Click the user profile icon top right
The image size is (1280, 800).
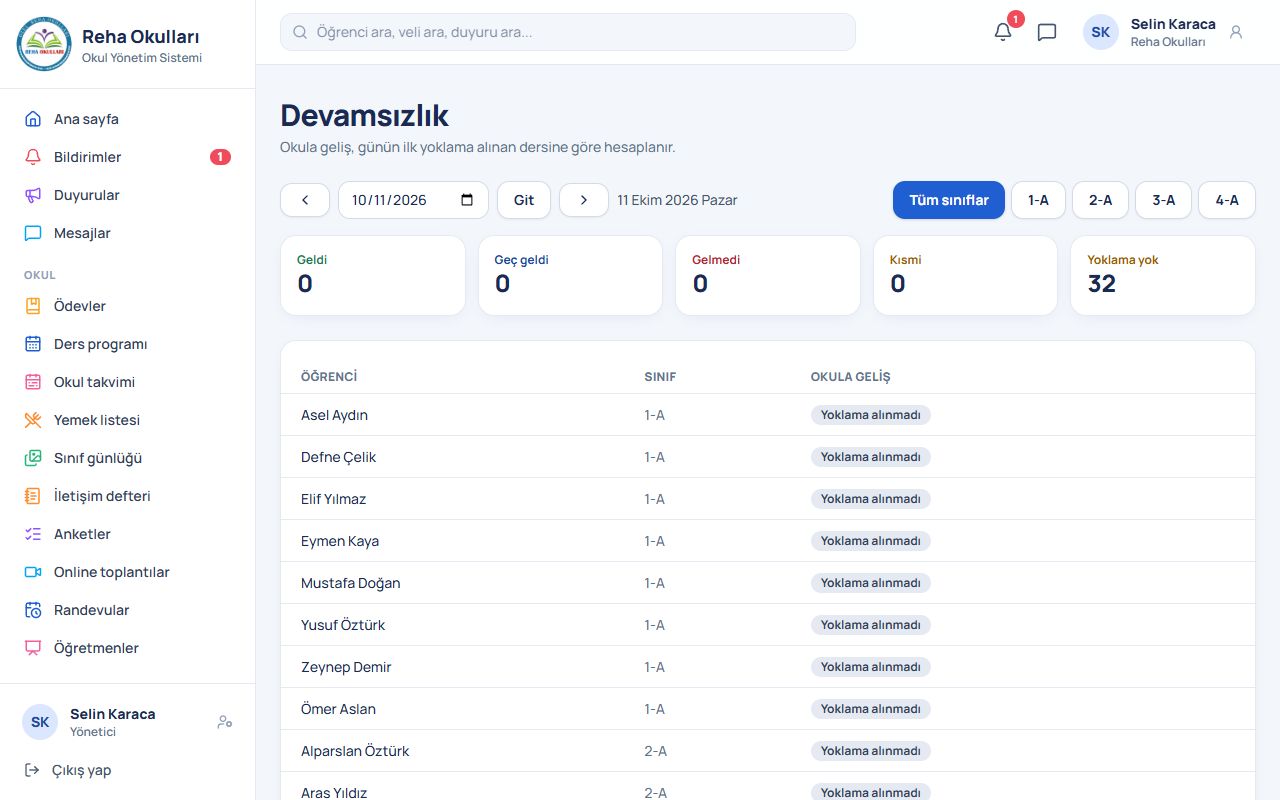pos(1236,32)
